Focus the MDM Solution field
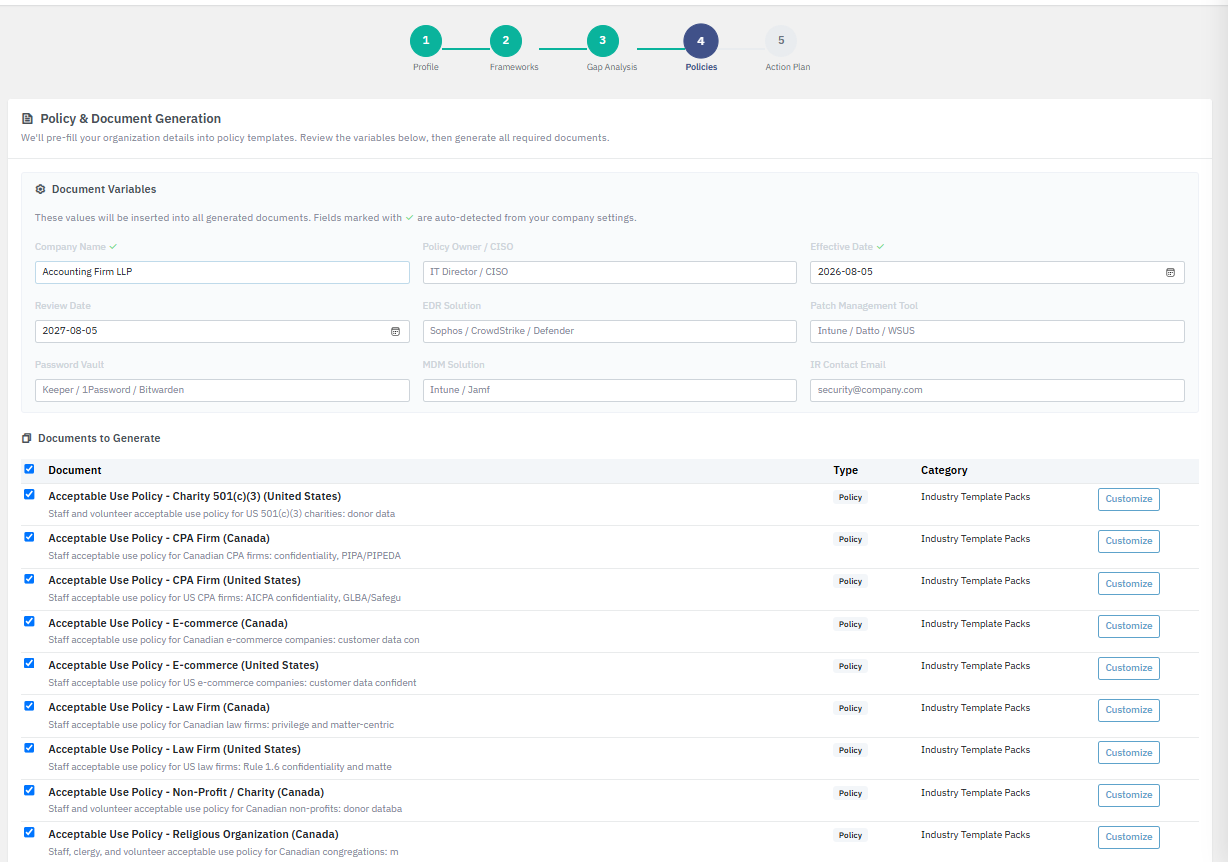1228x862 pixels. tap(610, 390)
